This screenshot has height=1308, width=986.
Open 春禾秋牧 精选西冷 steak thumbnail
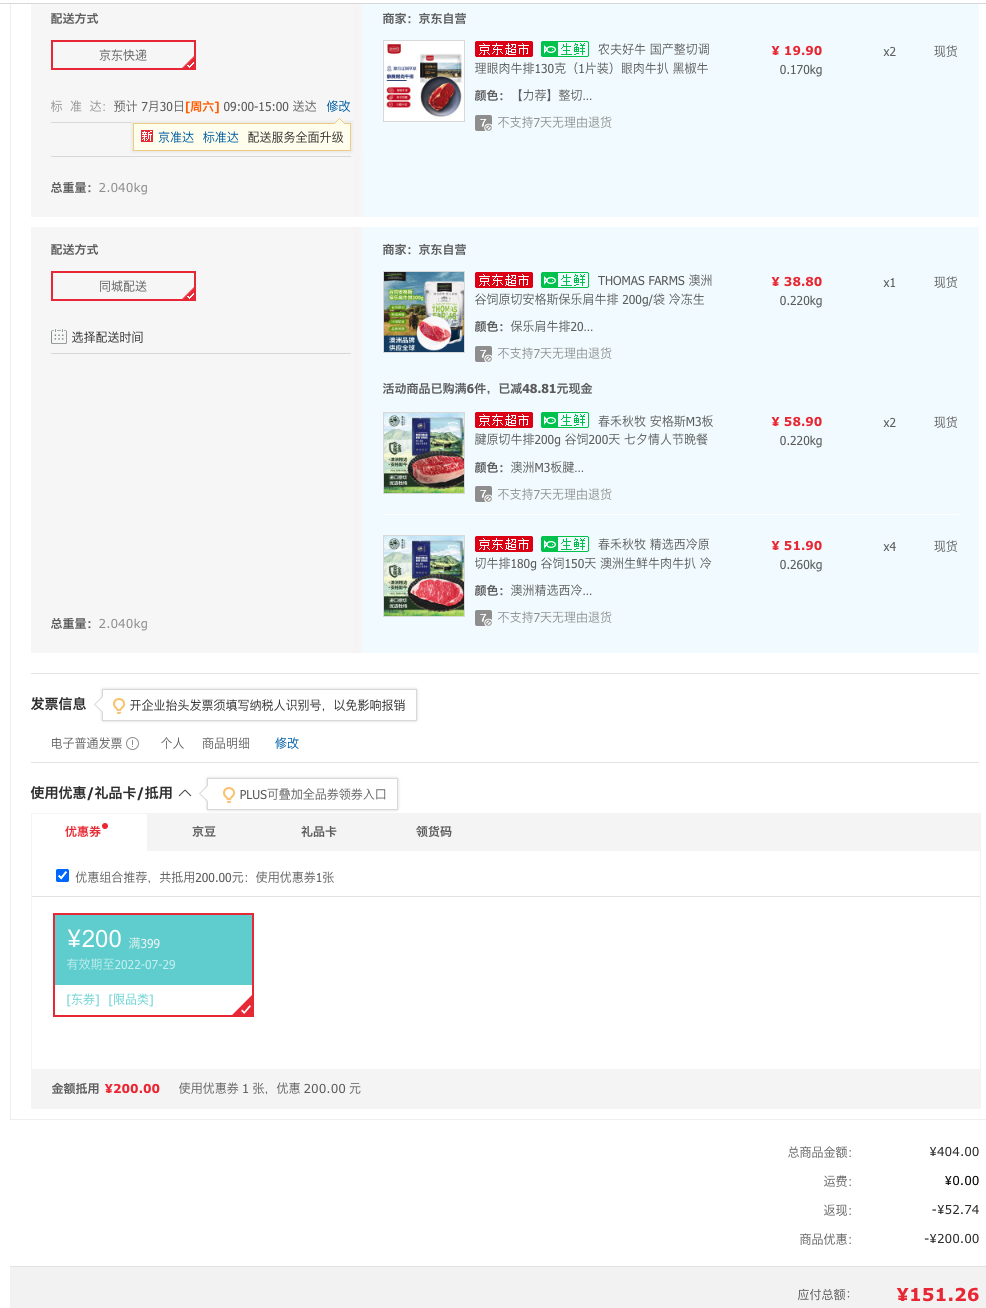tap(424, 576)
